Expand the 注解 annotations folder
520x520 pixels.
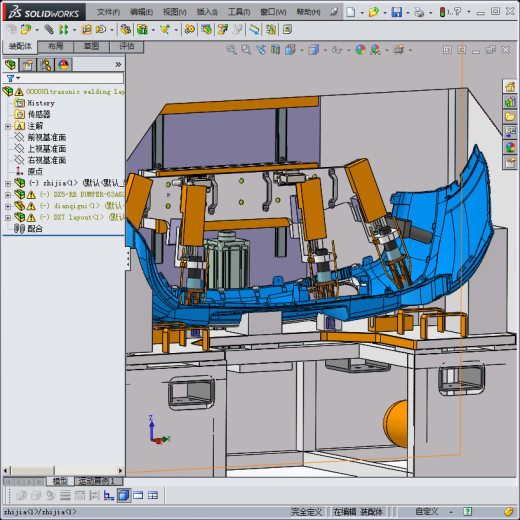pyautogui.click(x=8, y=126)
